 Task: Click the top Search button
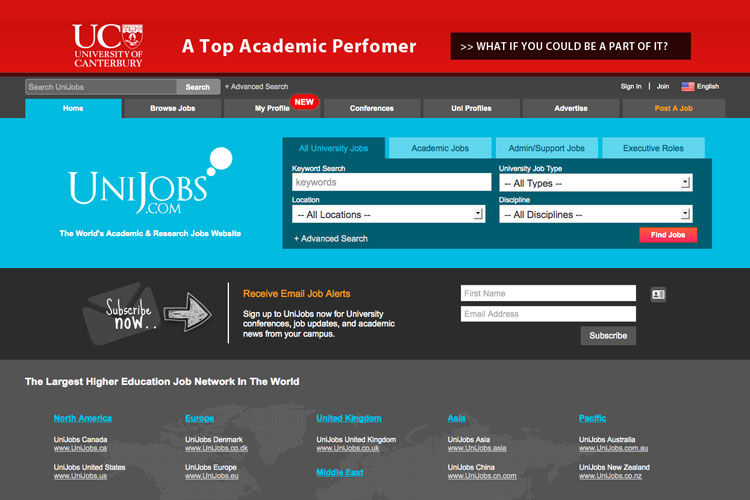[x=198, y=87]
